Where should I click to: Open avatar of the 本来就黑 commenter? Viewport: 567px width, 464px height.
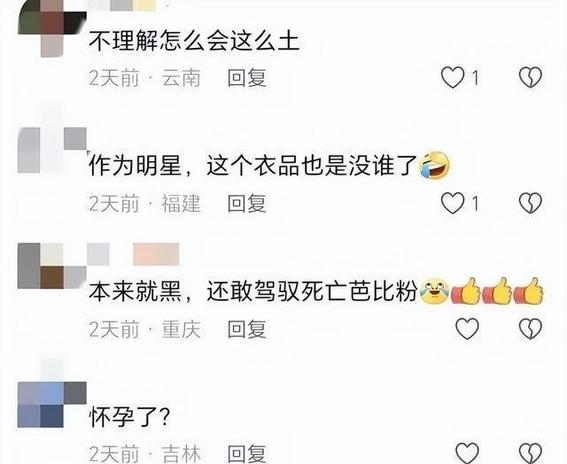(x=52, y=266)
